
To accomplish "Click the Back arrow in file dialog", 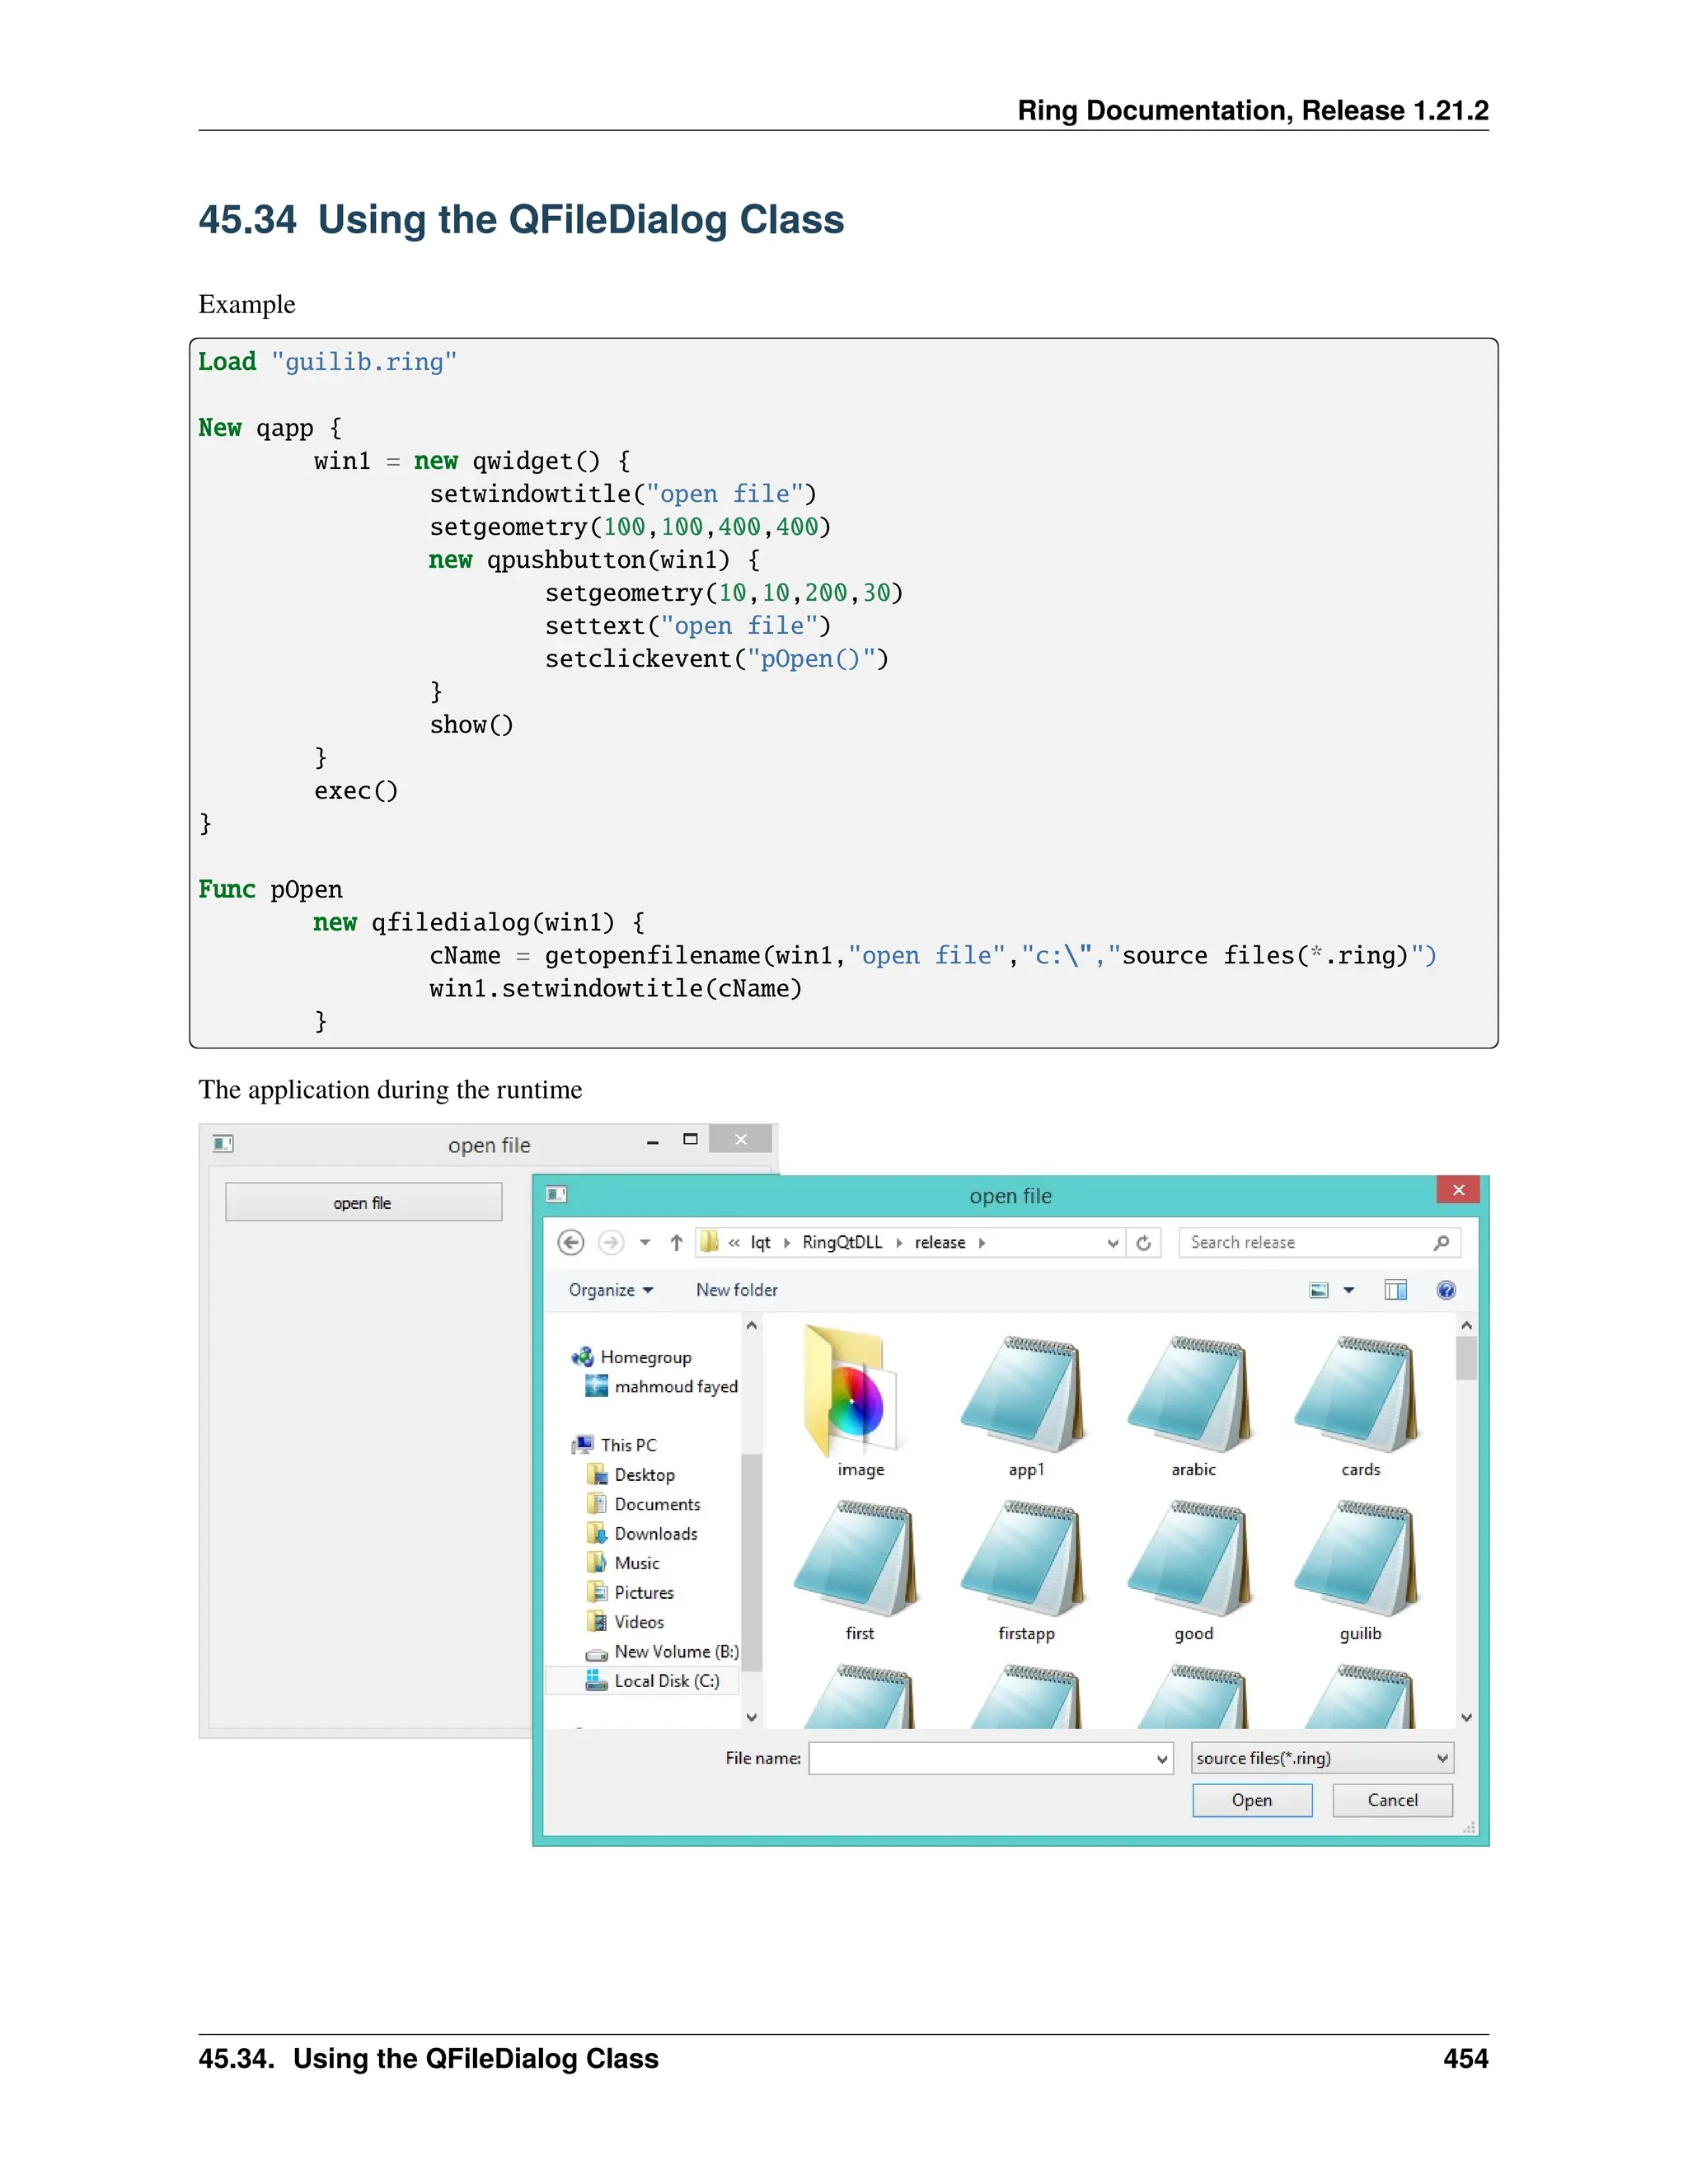I will (570, 1242).
